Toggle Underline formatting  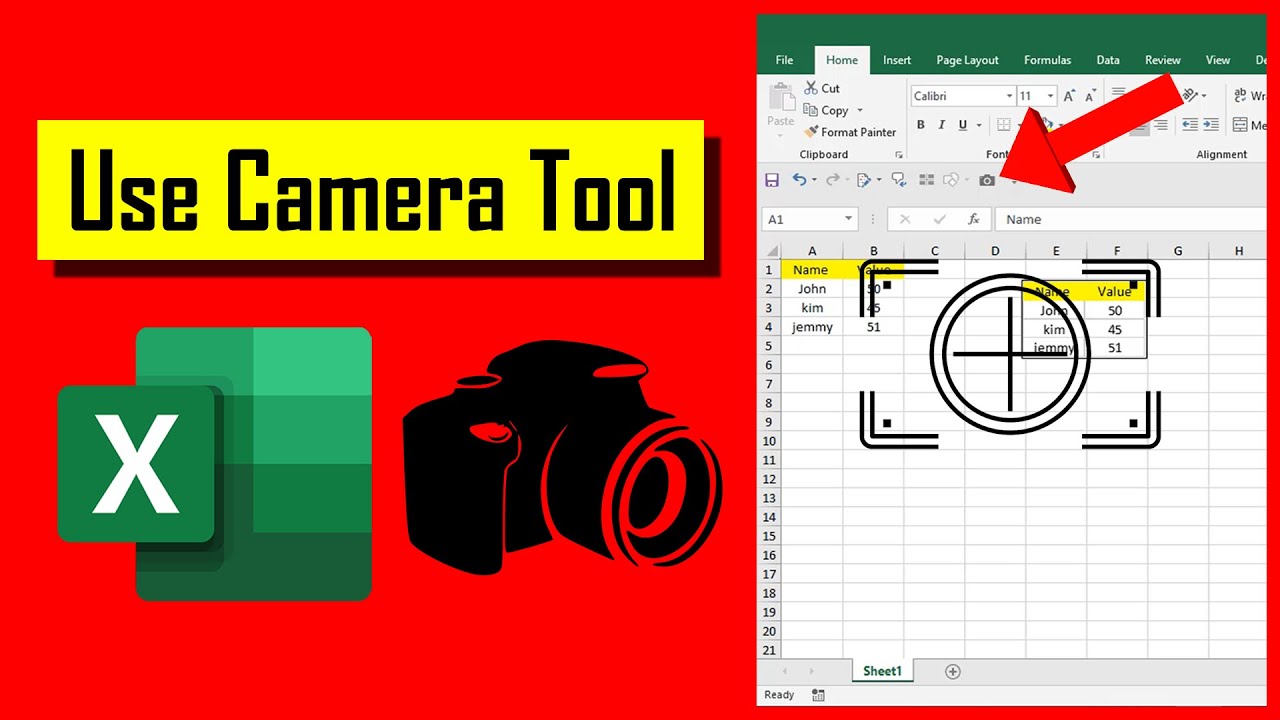pos(963,125)
